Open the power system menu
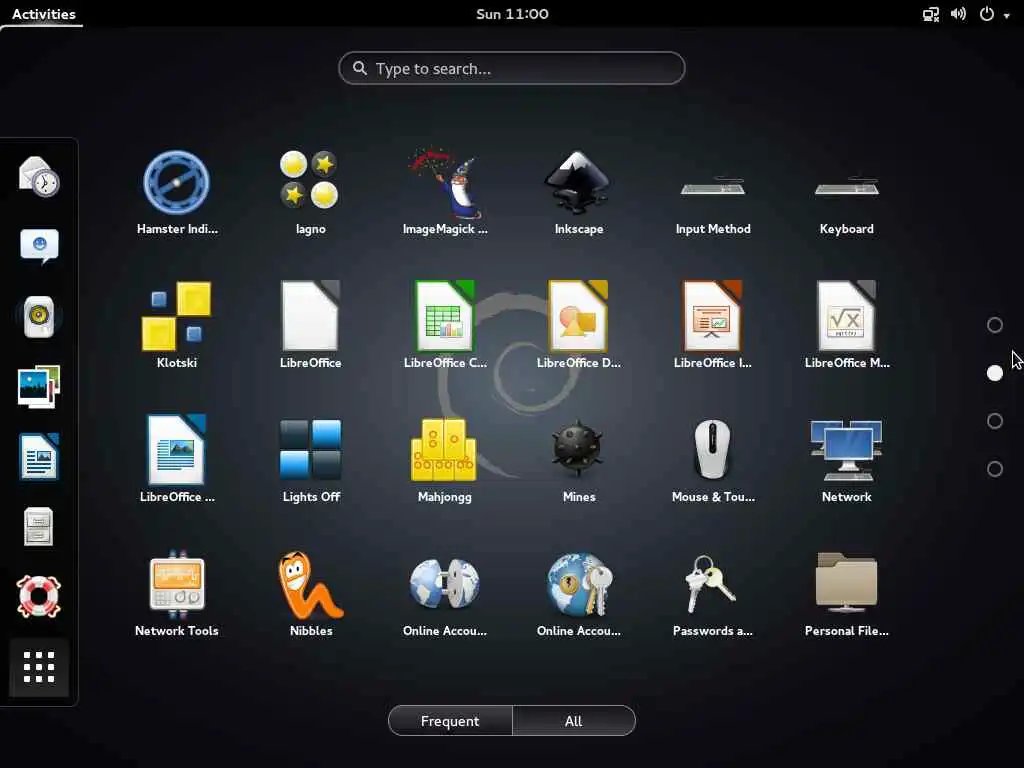The image size is (1024, 768). [994, 14]
